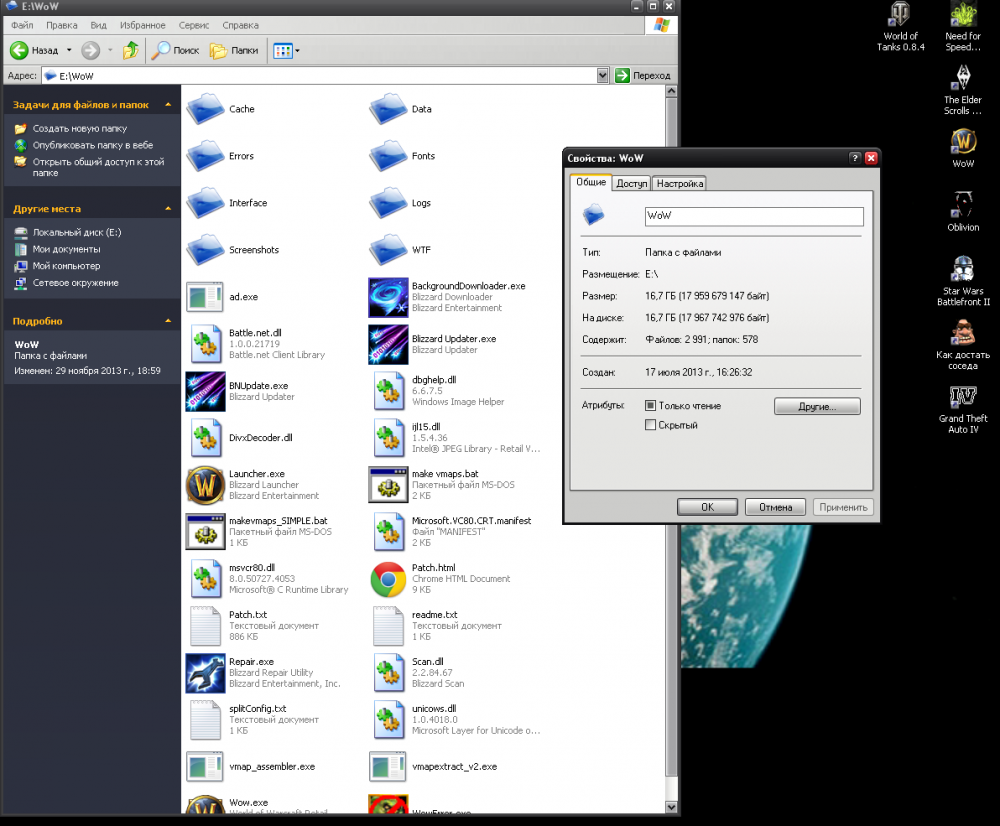Click the 'Назад' back button
The height and width of the screenshot is (826, 1000).
(x=34, y=50)
